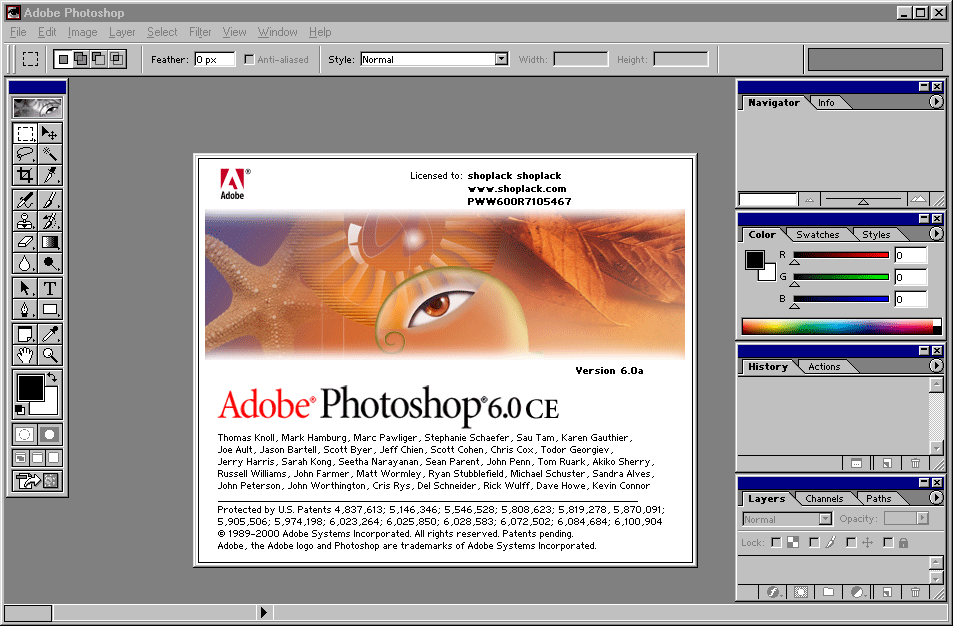
Task: Click the Navigator zoom slider
Action: click(x=863, y=199)
